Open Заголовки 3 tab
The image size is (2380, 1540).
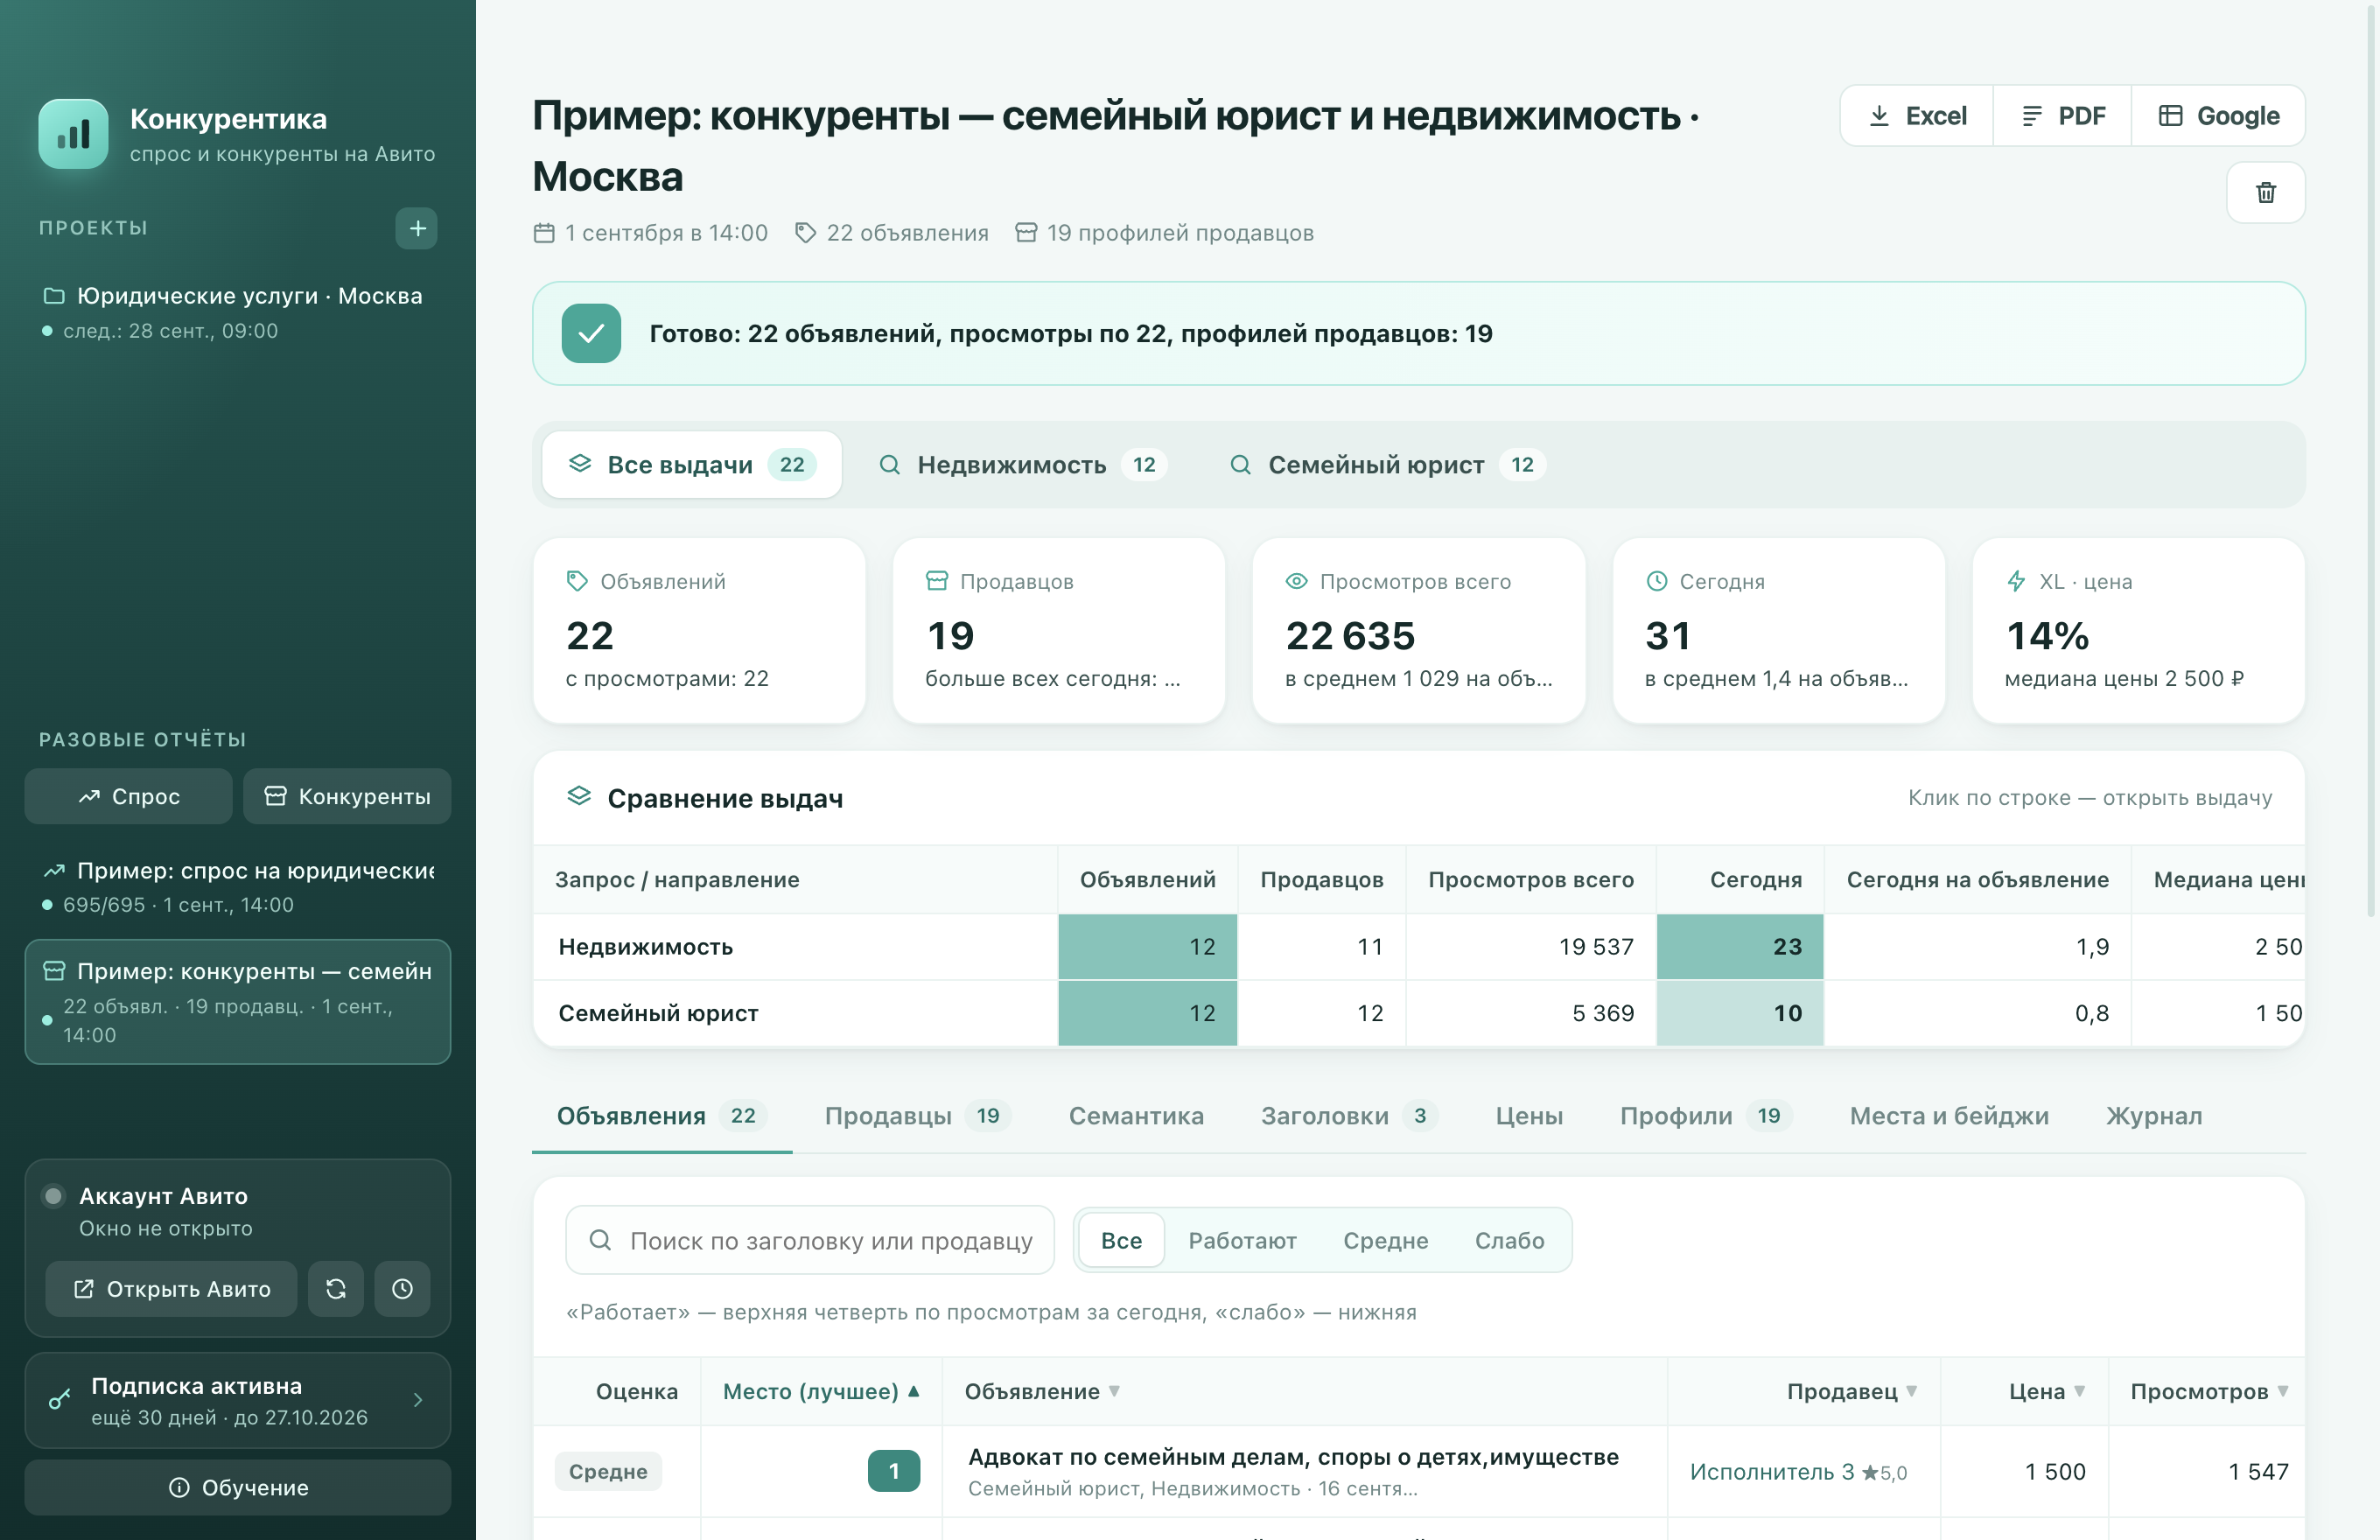(1349, 1116)
